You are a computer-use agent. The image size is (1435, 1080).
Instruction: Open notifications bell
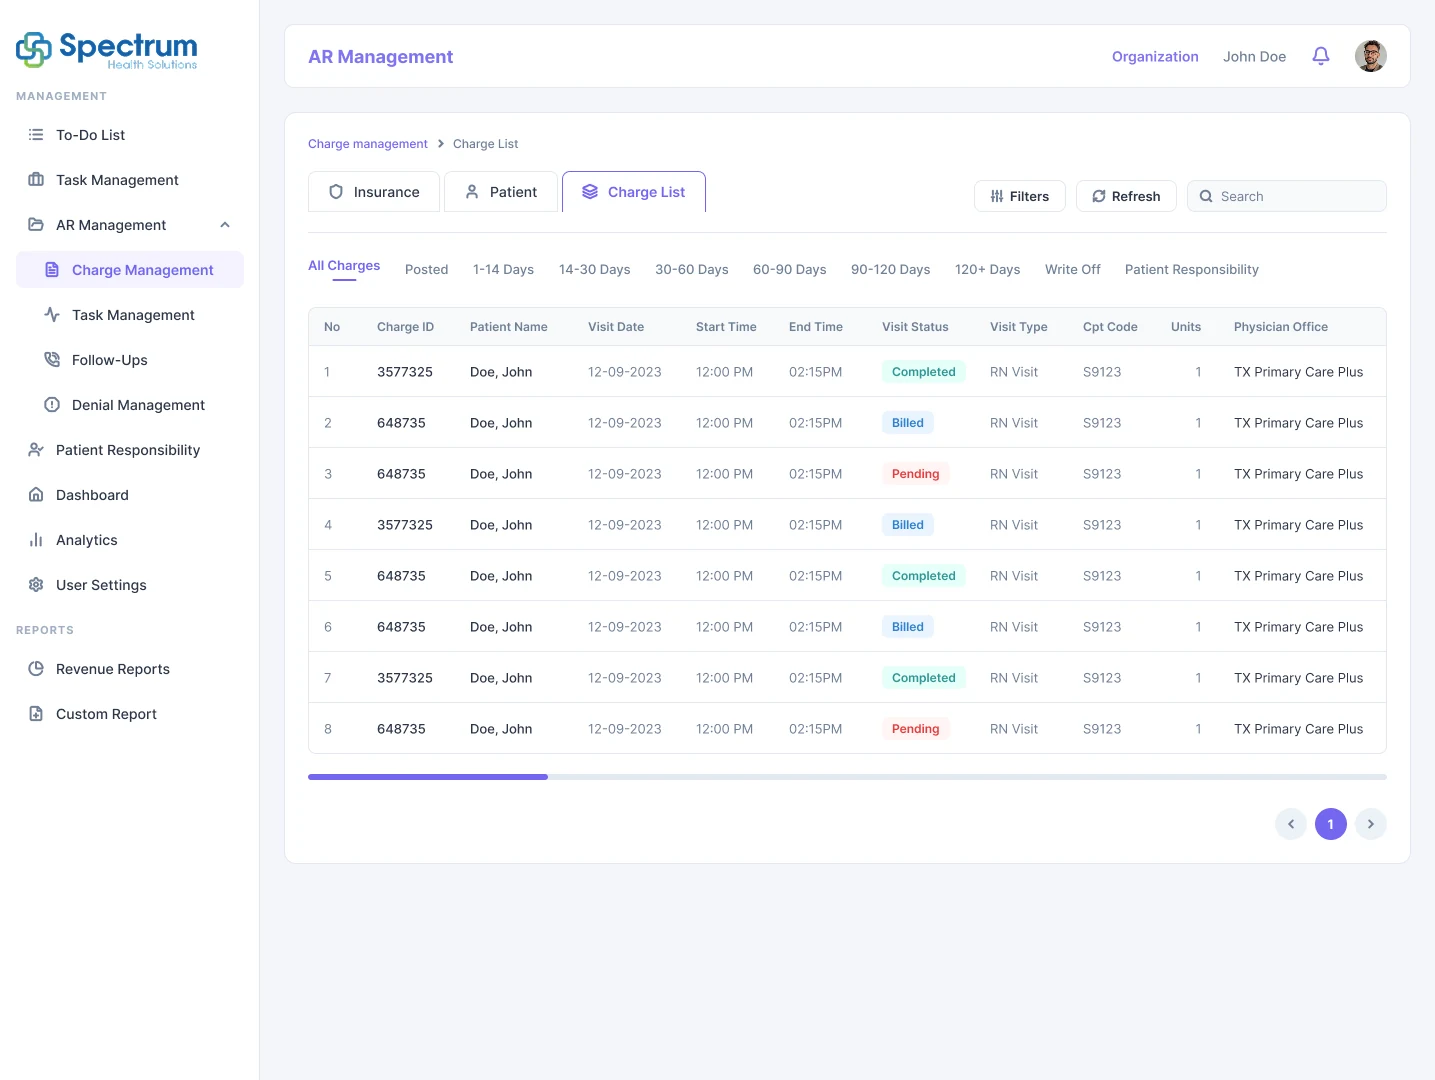[x=1321, y=56]
